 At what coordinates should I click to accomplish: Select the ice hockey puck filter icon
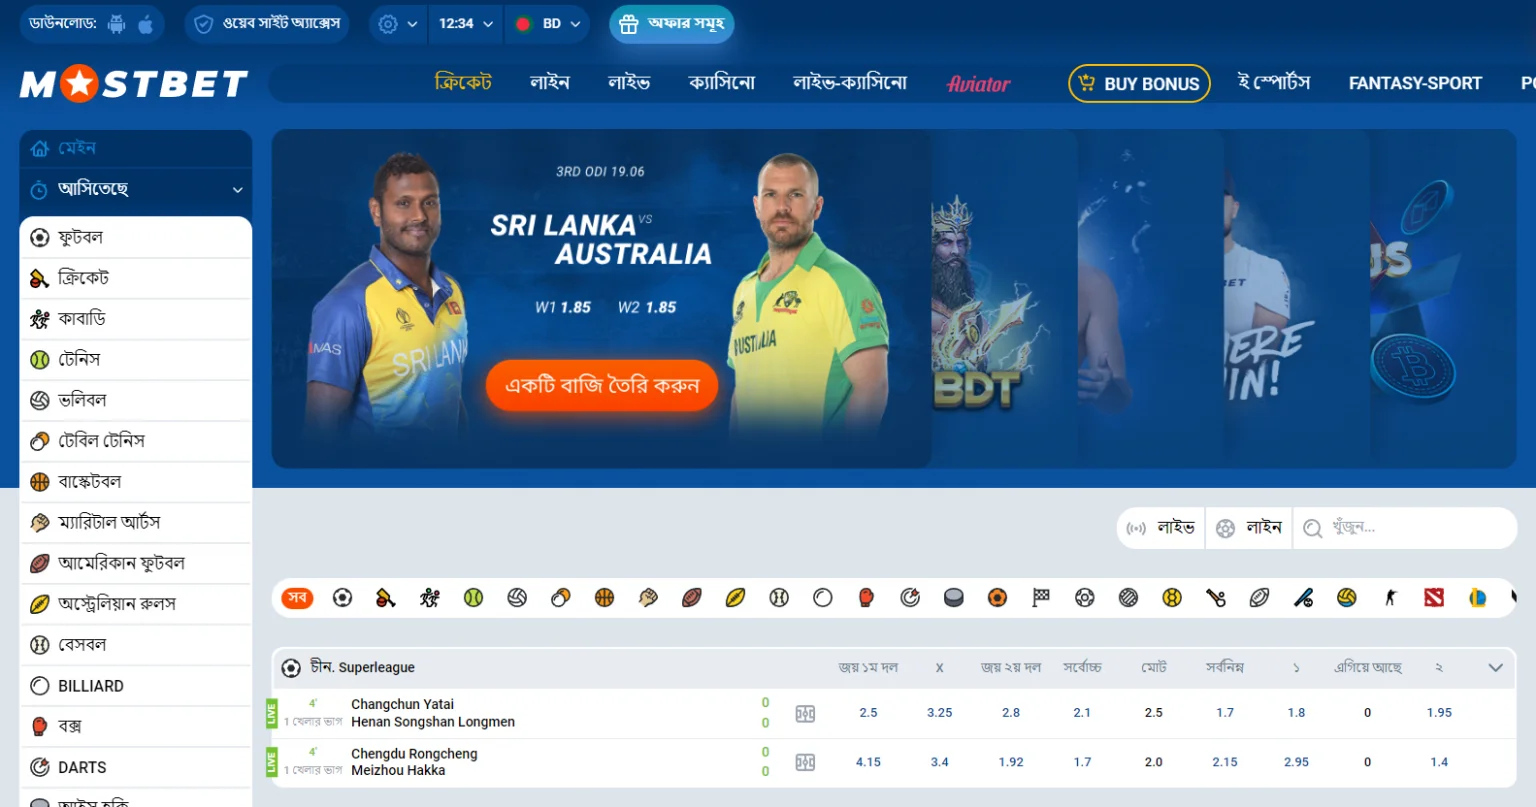[x=954, y=598]
